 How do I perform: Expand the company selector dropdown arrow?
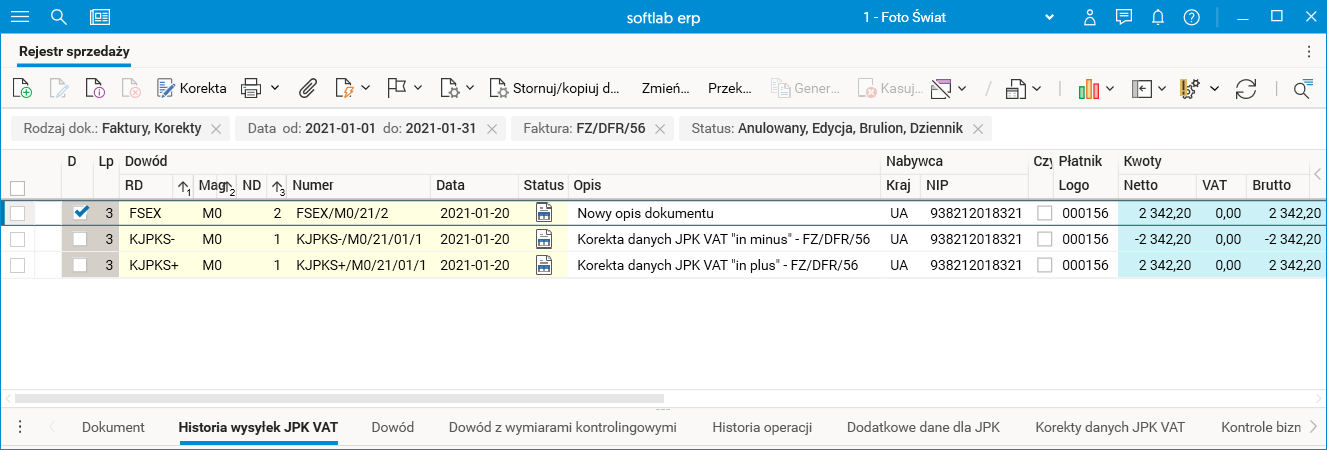(x=1050, y=17)
